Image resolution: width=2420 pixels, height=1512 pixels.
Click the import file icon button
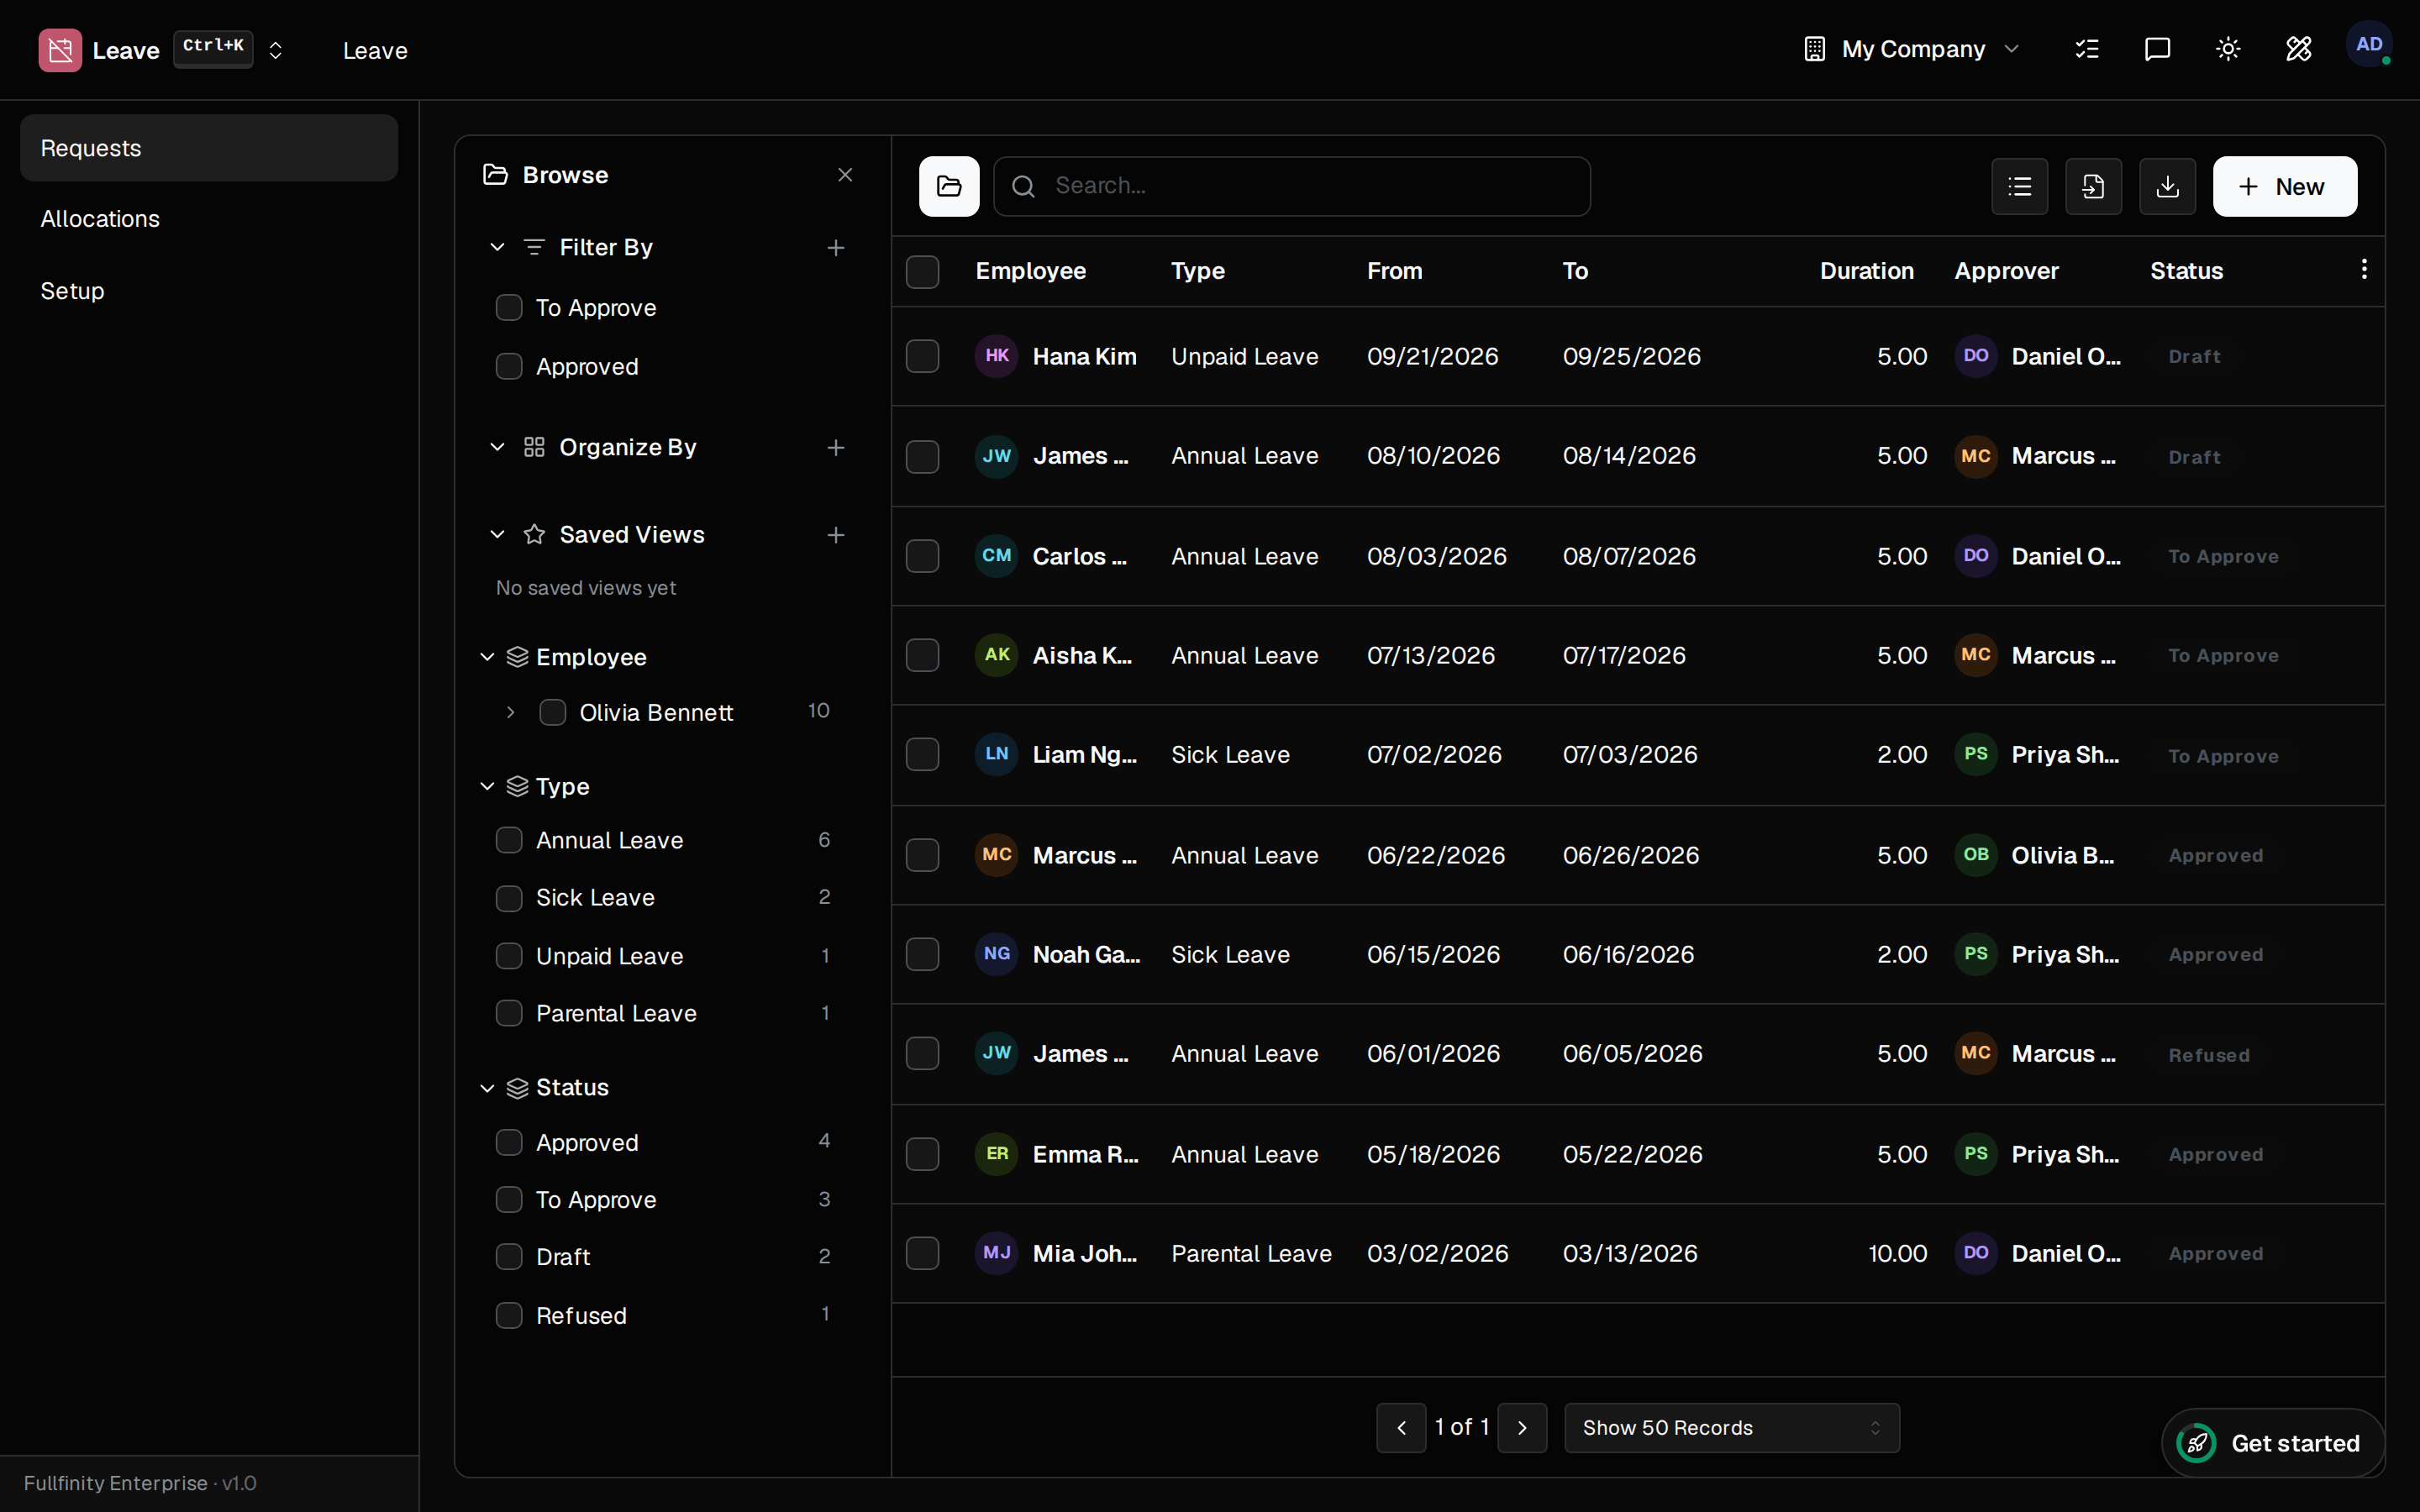(2094, 186)
